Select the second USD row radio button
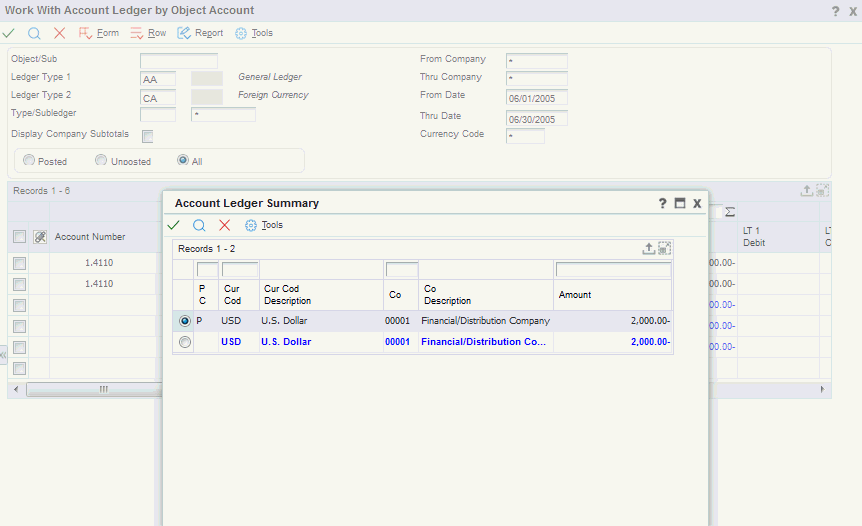Viewport: 862px width, 526px height. (x=184, y=342)
